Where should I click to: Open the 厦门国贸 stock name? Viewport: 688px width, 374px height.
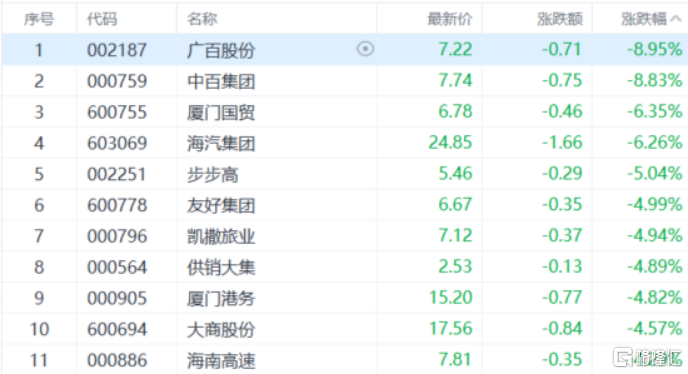[221, 112]
